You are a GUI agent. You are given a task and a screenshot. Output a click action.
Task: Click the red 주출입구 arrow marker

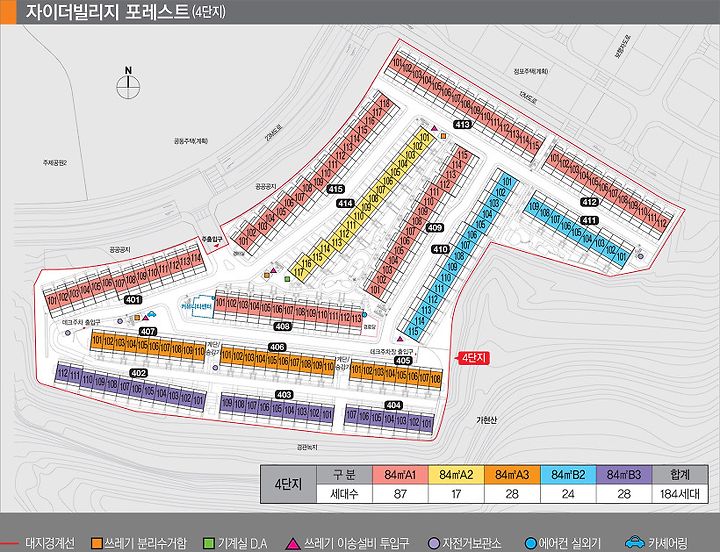pyautogui.click(x=217, y=247)
